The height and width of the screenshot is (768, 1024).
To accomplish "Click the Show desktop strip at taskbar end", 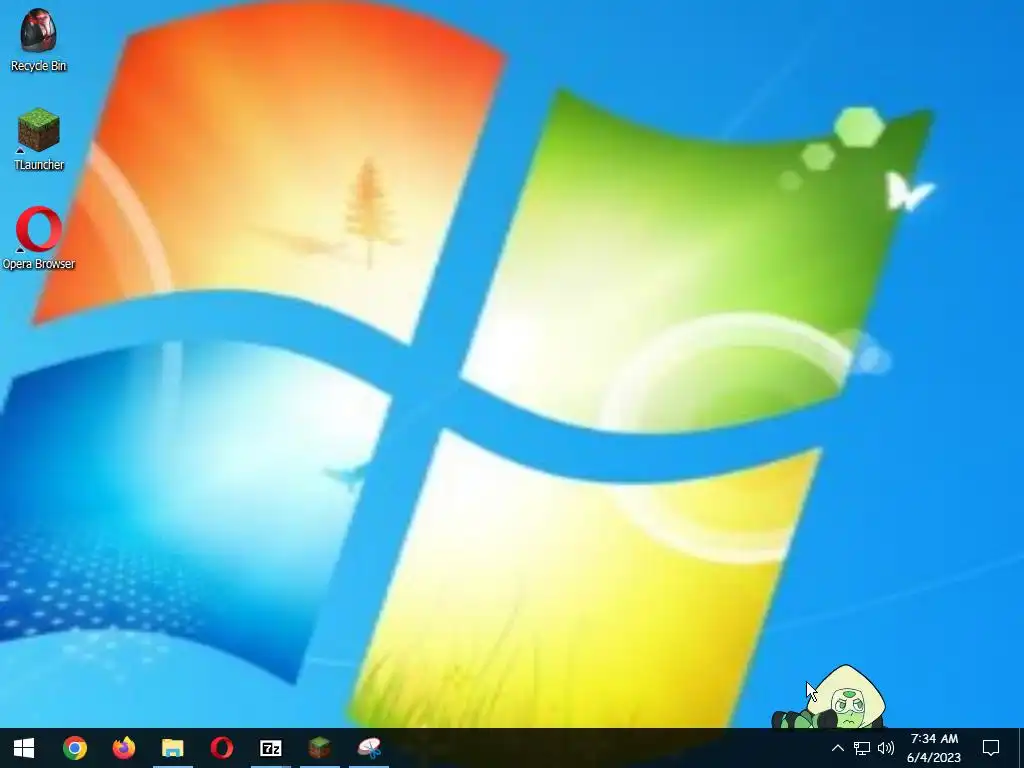I will [1020, 748].
